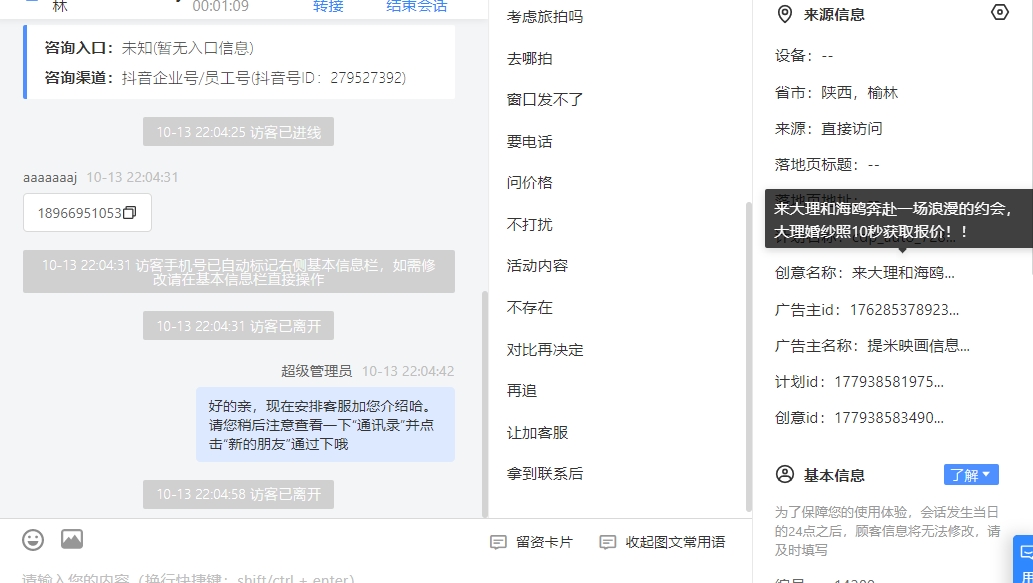Click the location pin icon beside 来源信息
1033x583 pixels.
coord(784,14)
